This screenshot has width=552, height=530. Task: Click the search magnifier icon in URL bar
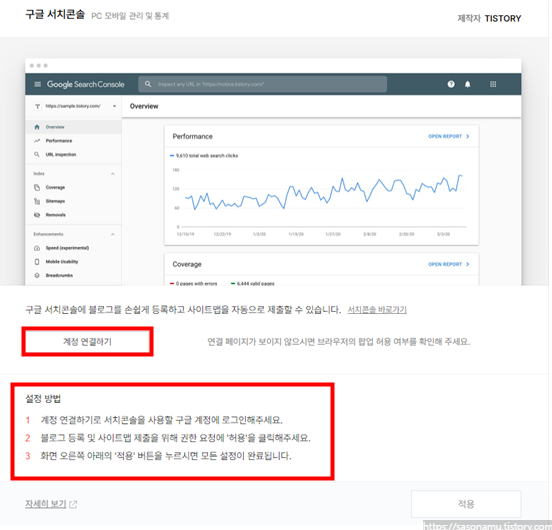pos(148,84)
